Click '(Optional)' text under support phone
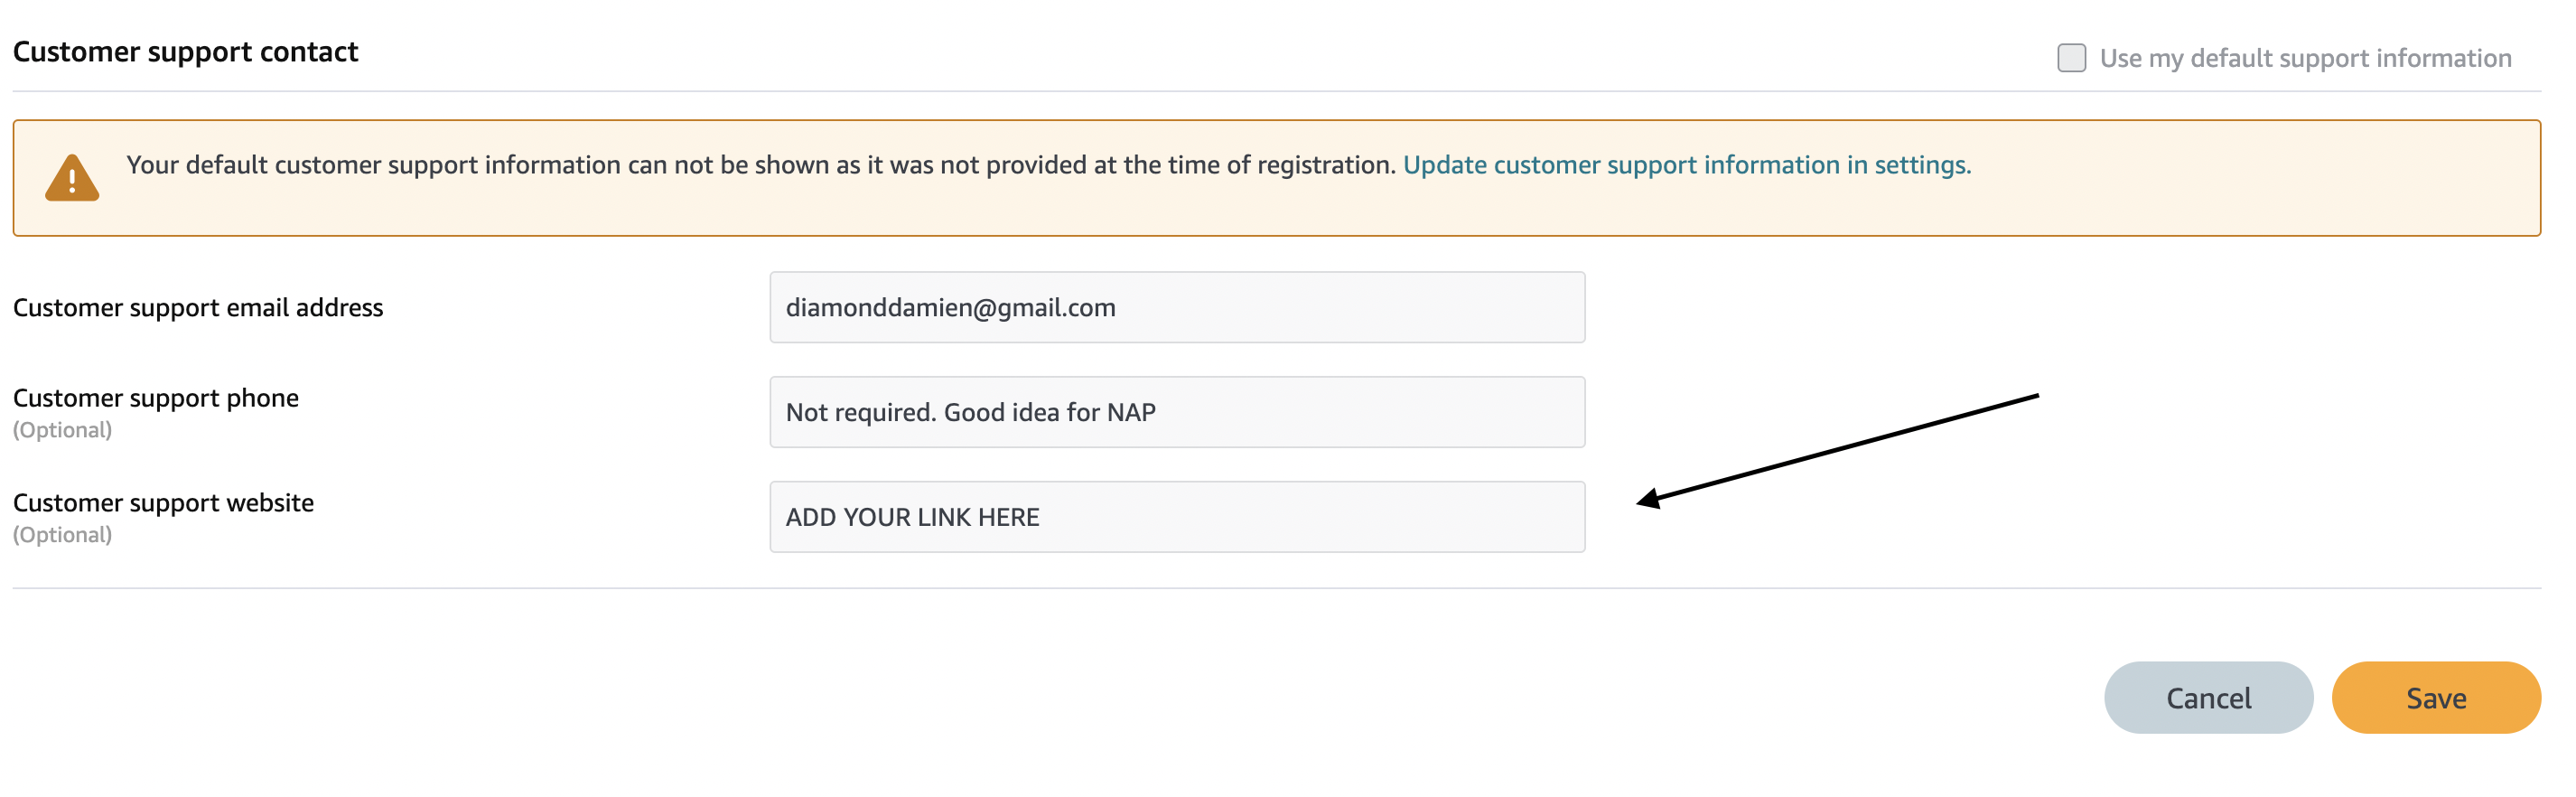 click(62, 430)
